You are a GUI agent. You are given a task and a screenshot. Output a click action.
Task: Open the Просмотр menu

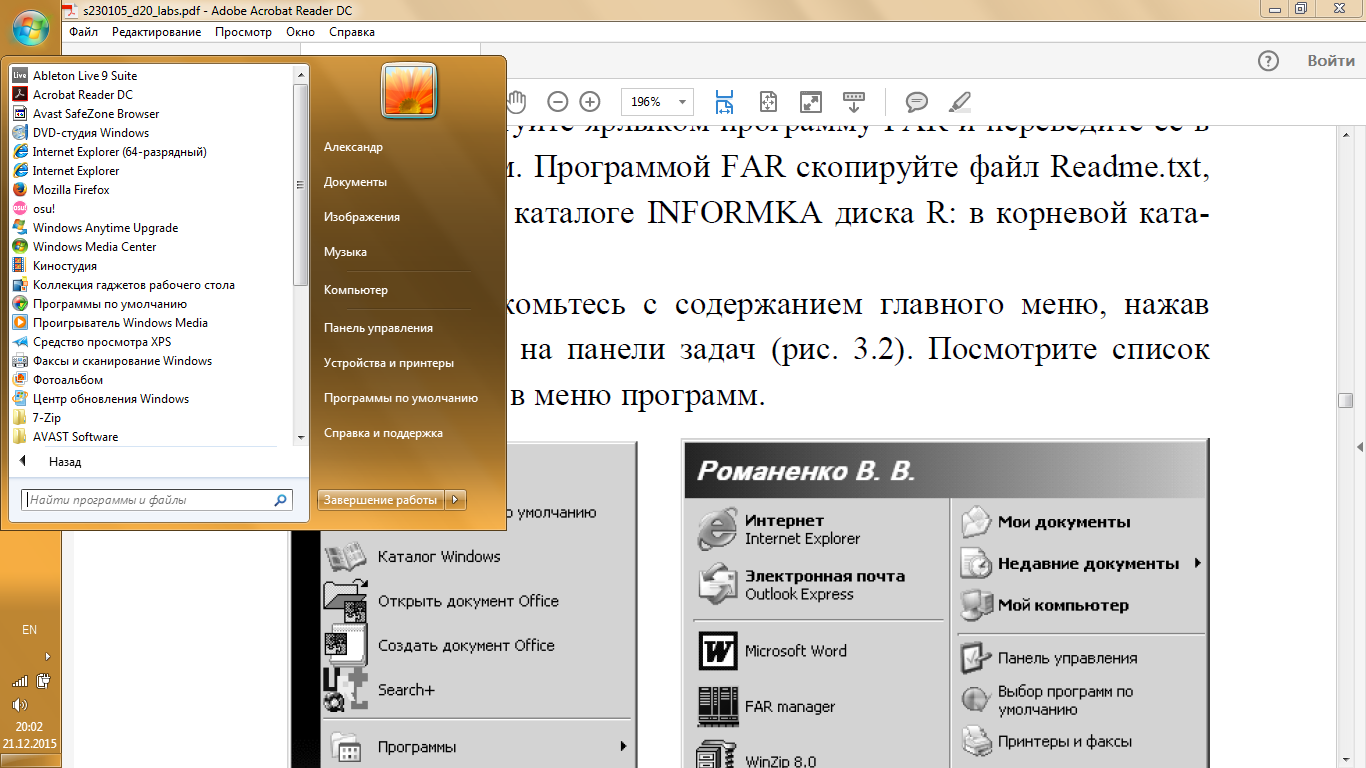tap(243, 32)
